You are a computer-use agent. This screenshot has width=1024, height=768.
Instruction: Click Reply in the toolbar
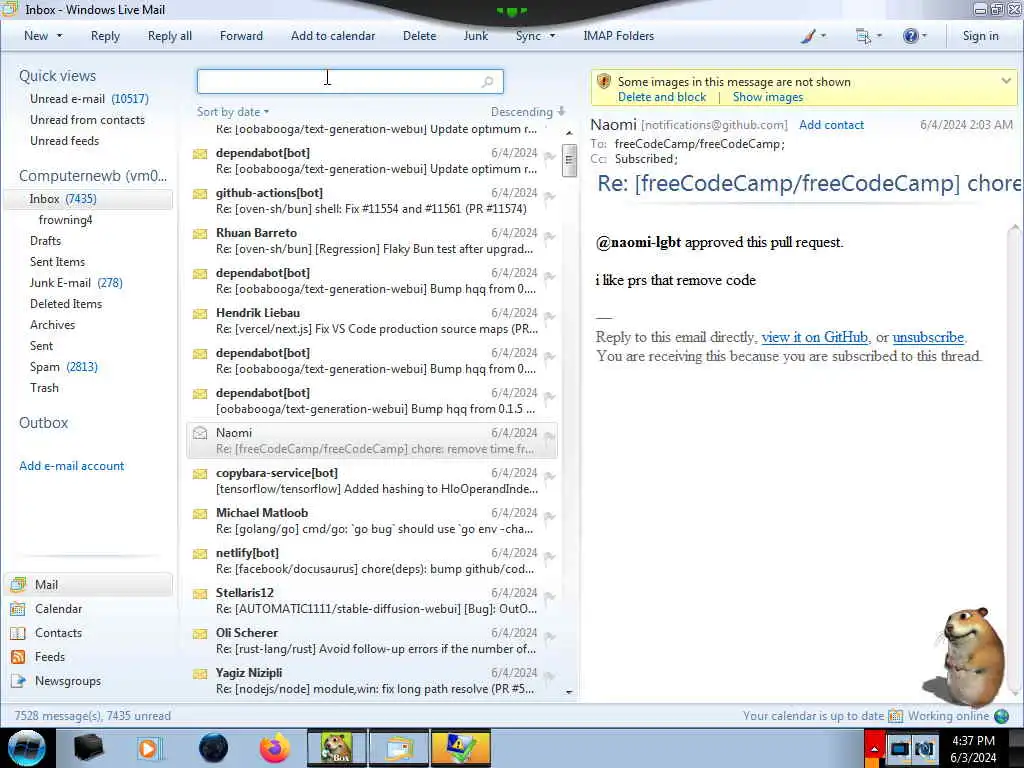(x=105, y=36)
